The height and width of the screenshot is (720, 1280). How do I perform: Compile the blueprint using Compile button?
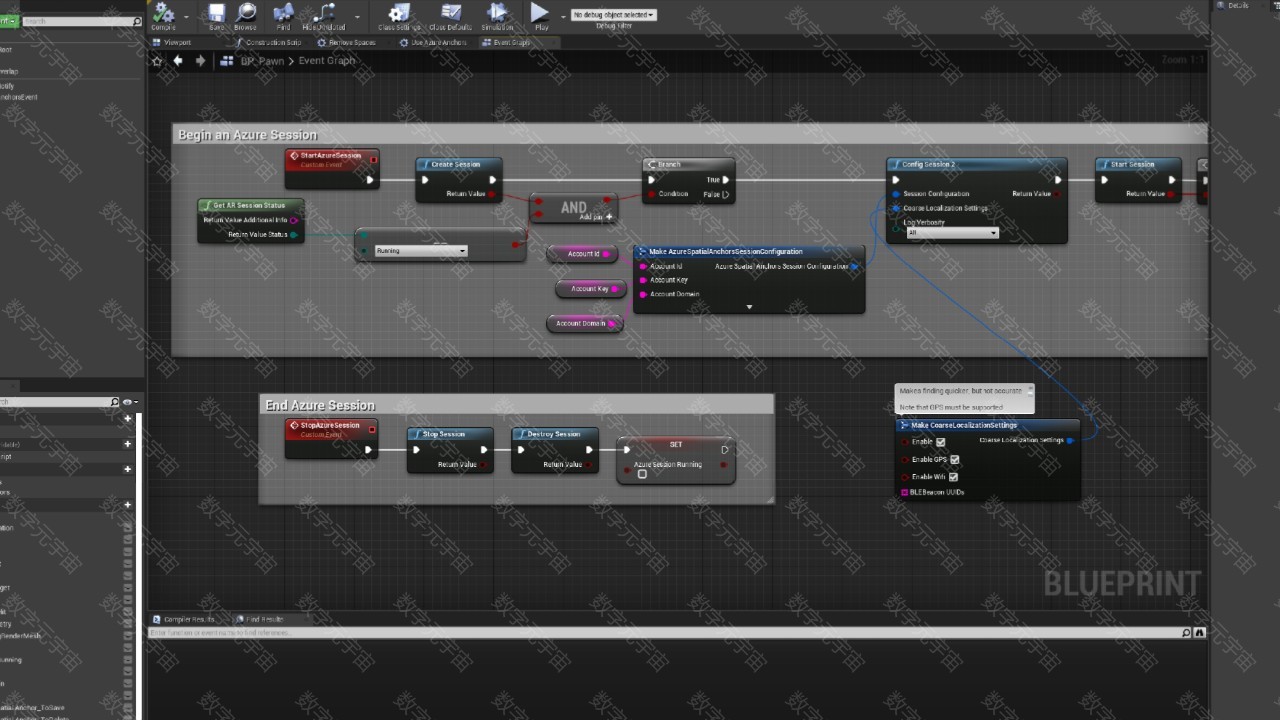point(163,15)
